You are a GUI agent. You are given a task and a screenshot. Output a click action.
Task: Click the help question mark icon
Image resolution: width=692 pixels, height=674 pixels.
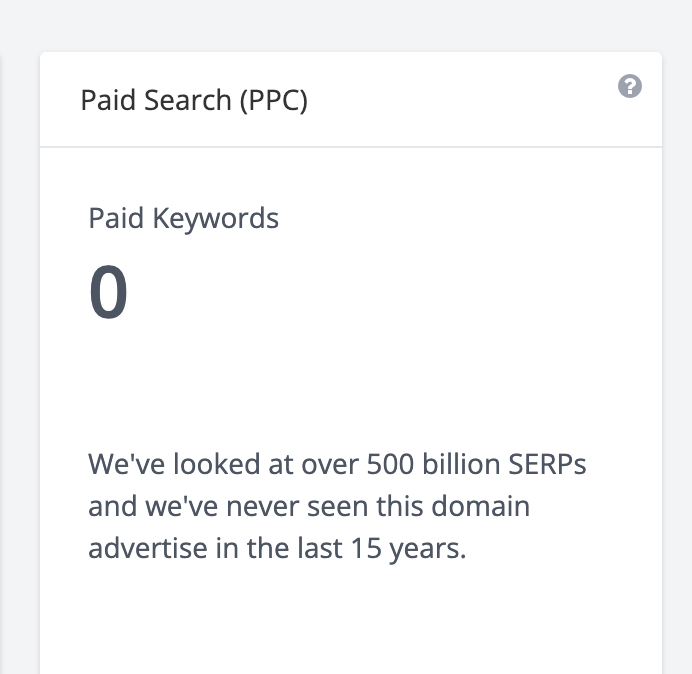point(629,86)
